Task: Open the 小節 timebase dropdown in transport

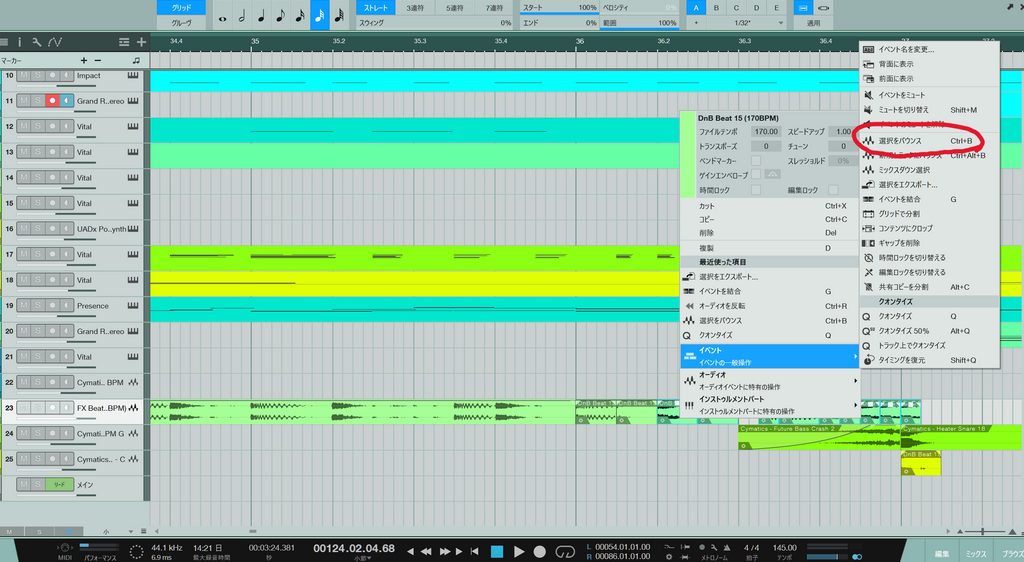Action: pyautogui.click(x=362, y=558)
